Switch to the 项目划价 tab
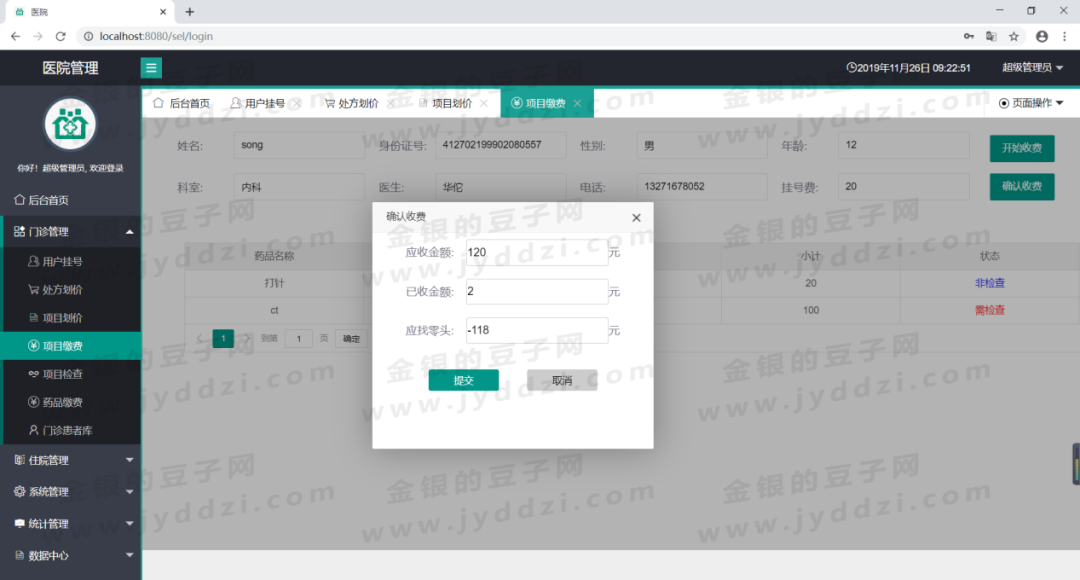1080x580 pixels. click(446, 103)
